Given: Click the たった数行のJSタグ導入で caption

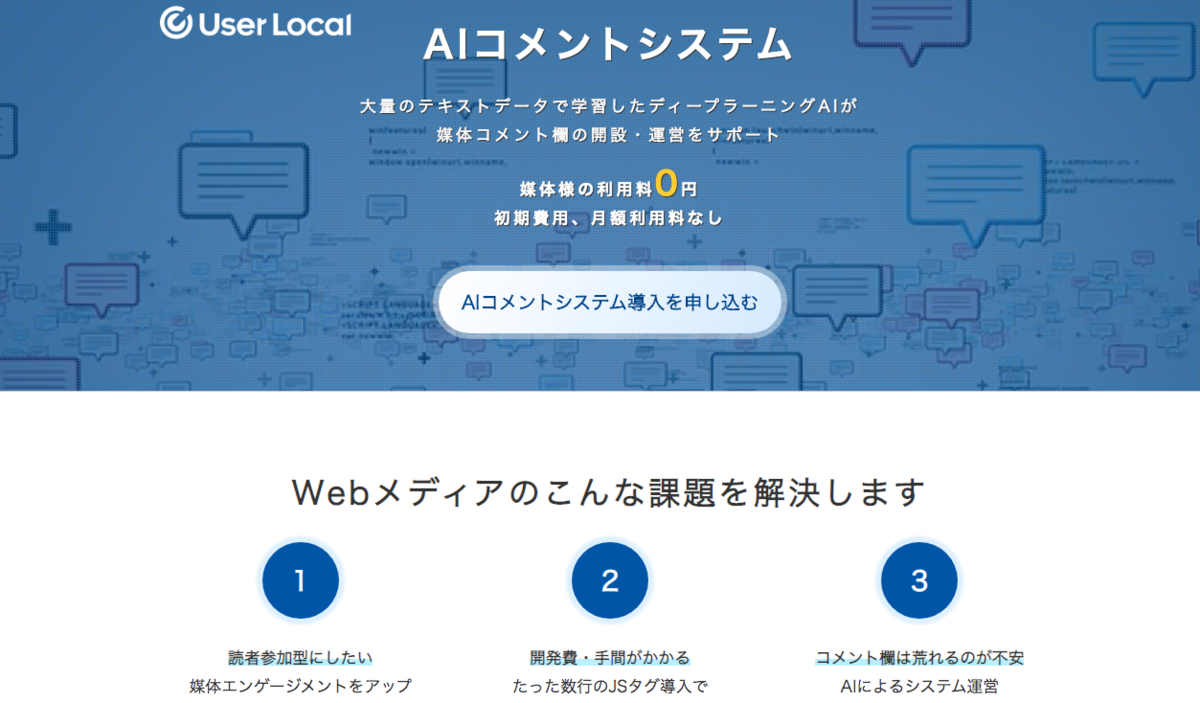Looking at the screenshot, I should [x=609, y=684].
